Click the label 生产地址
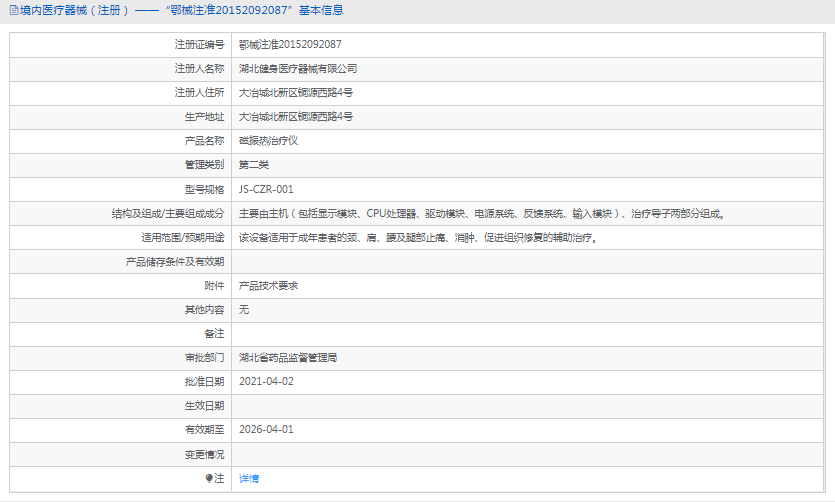The width and height of the screenshot is (835, 502). pos(204,117)
